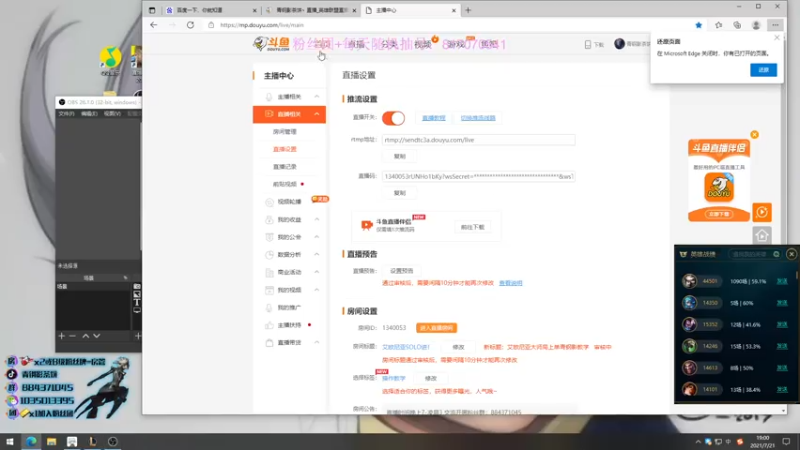Image resolution: width=800 pixels, height=450 pixels.
Task: Click the 数据分析 pie chart icon
Action: (x=269, y=255)
